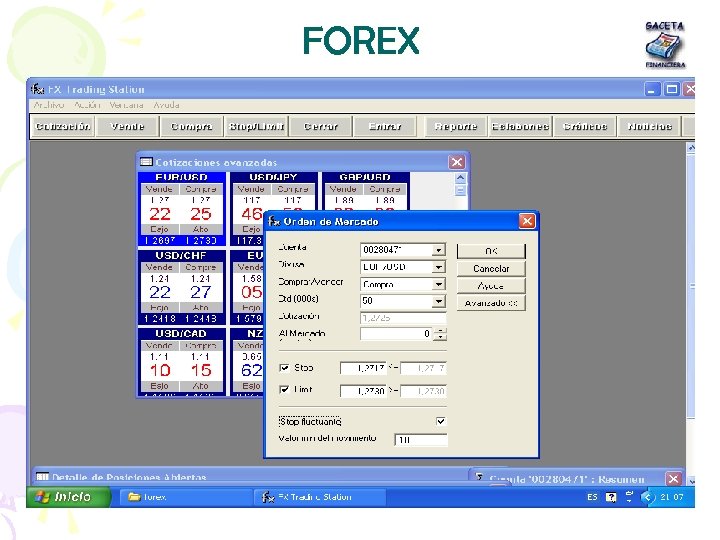Close the Cotizaciones avanzadas window
720x540 pixels.
(x=456, y=162)
